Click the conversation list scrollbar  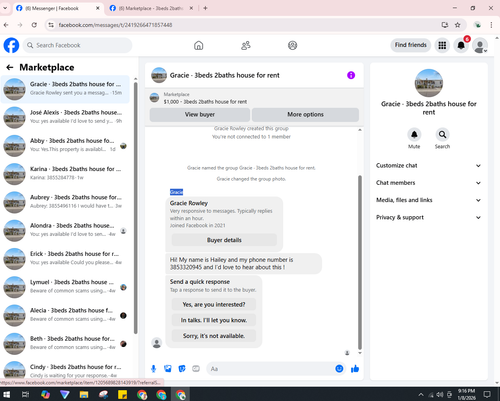coord(135,207)
